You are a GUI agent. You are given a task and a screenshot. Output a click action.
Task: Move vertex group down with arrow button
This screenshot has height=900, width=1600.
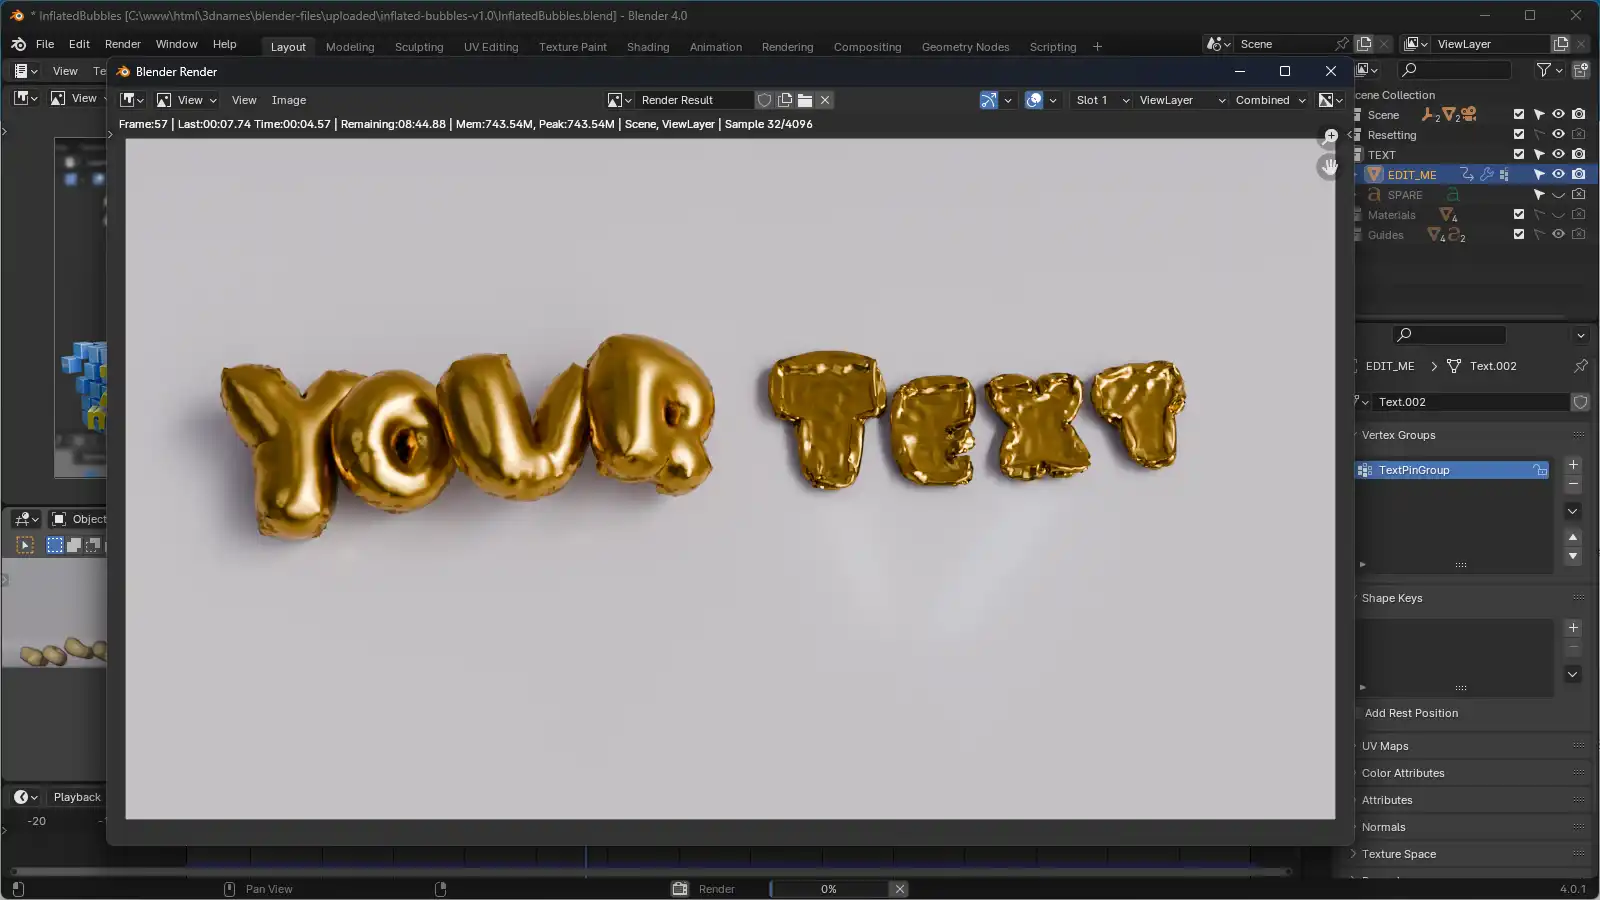pyautogui.click(x=1573, y=556)
